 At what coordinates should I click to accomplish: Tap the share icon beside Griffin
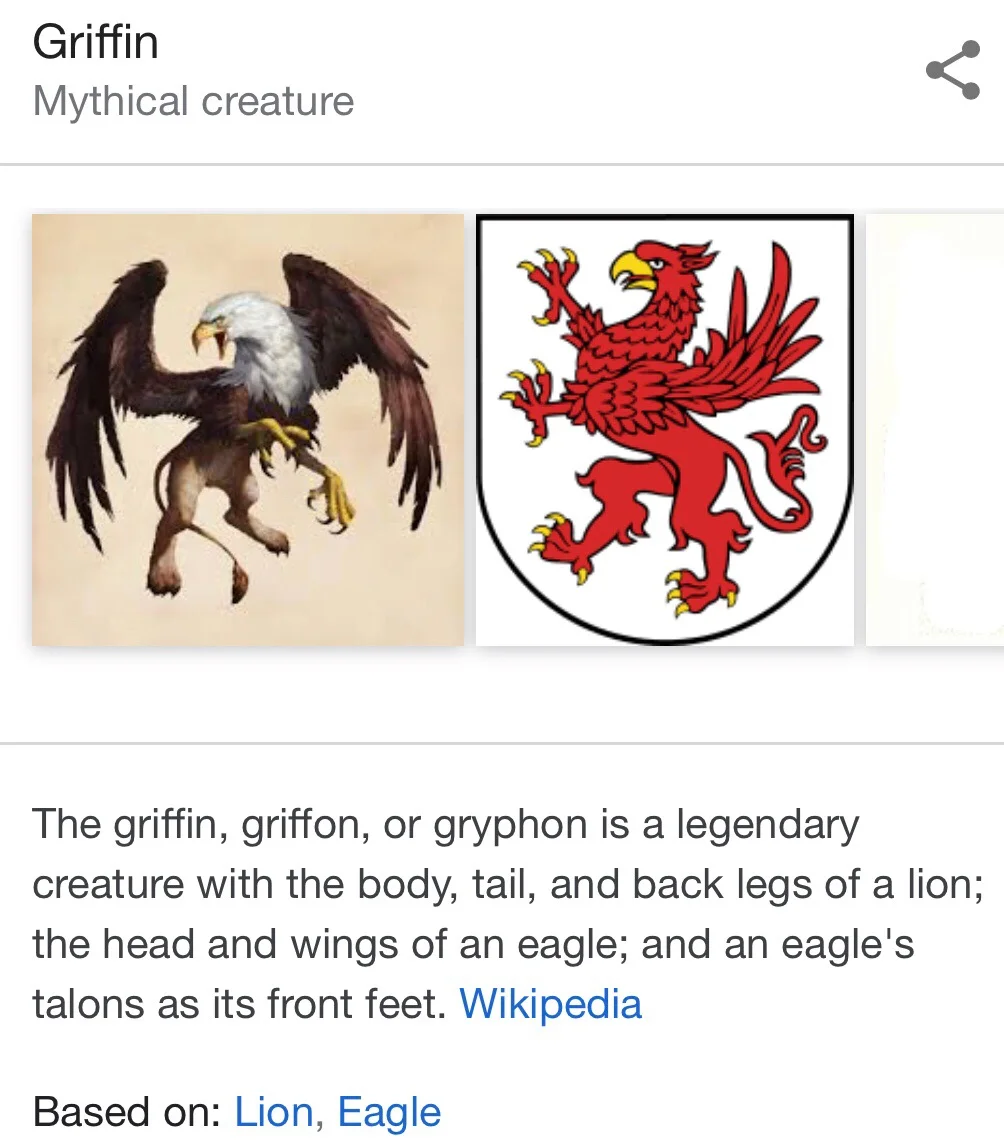tap(953, 70)
